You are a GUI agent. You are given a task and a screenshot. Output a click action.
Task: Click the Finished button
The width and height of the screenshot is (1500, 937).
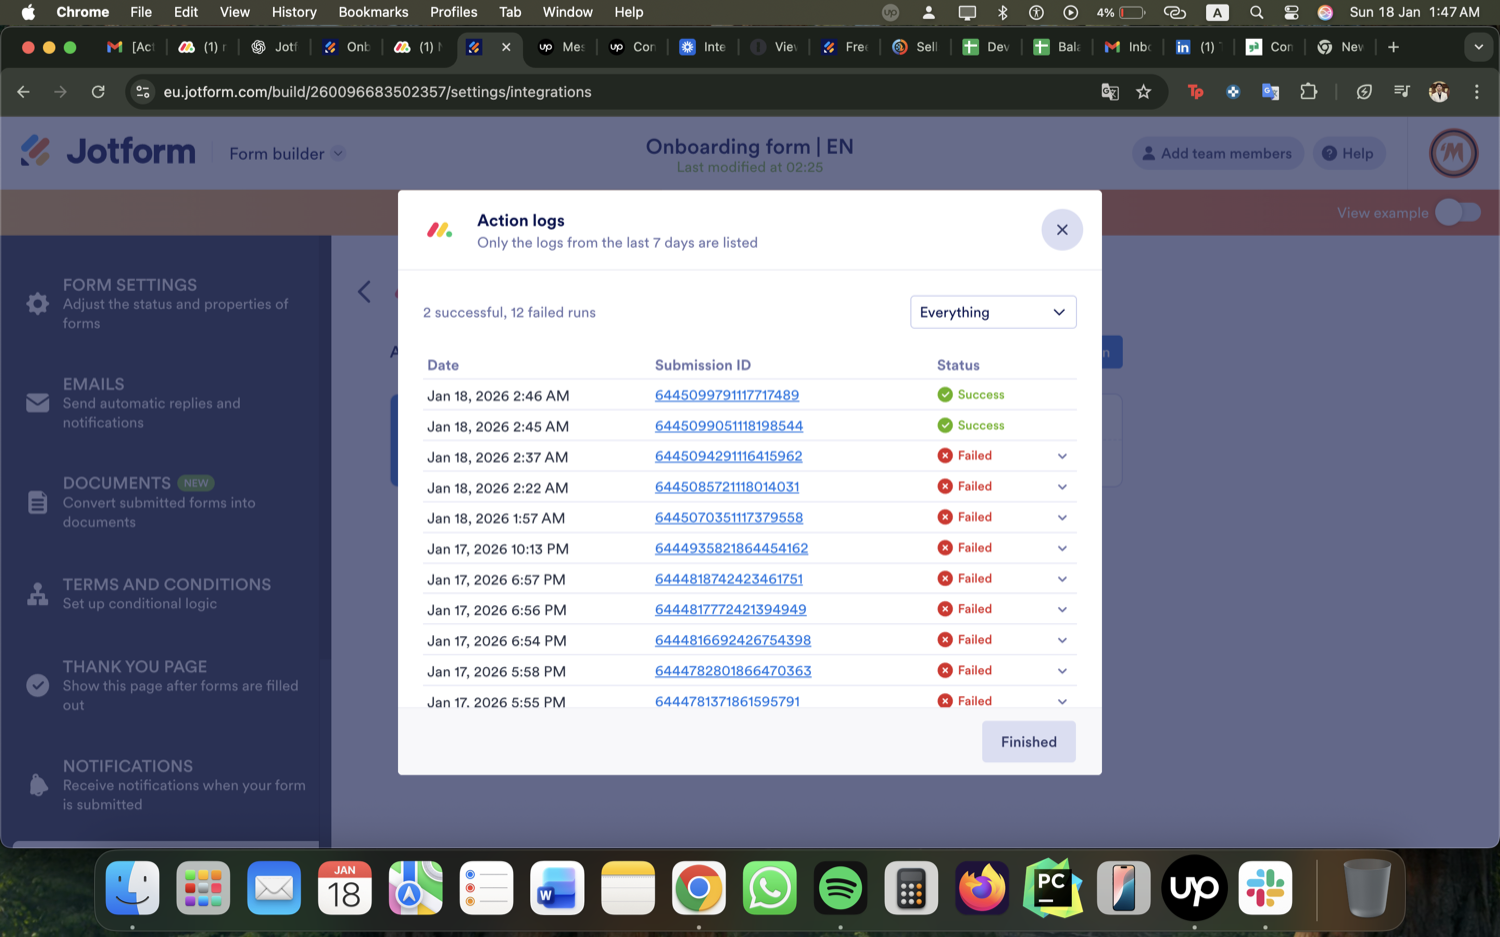coord(1029,742)
